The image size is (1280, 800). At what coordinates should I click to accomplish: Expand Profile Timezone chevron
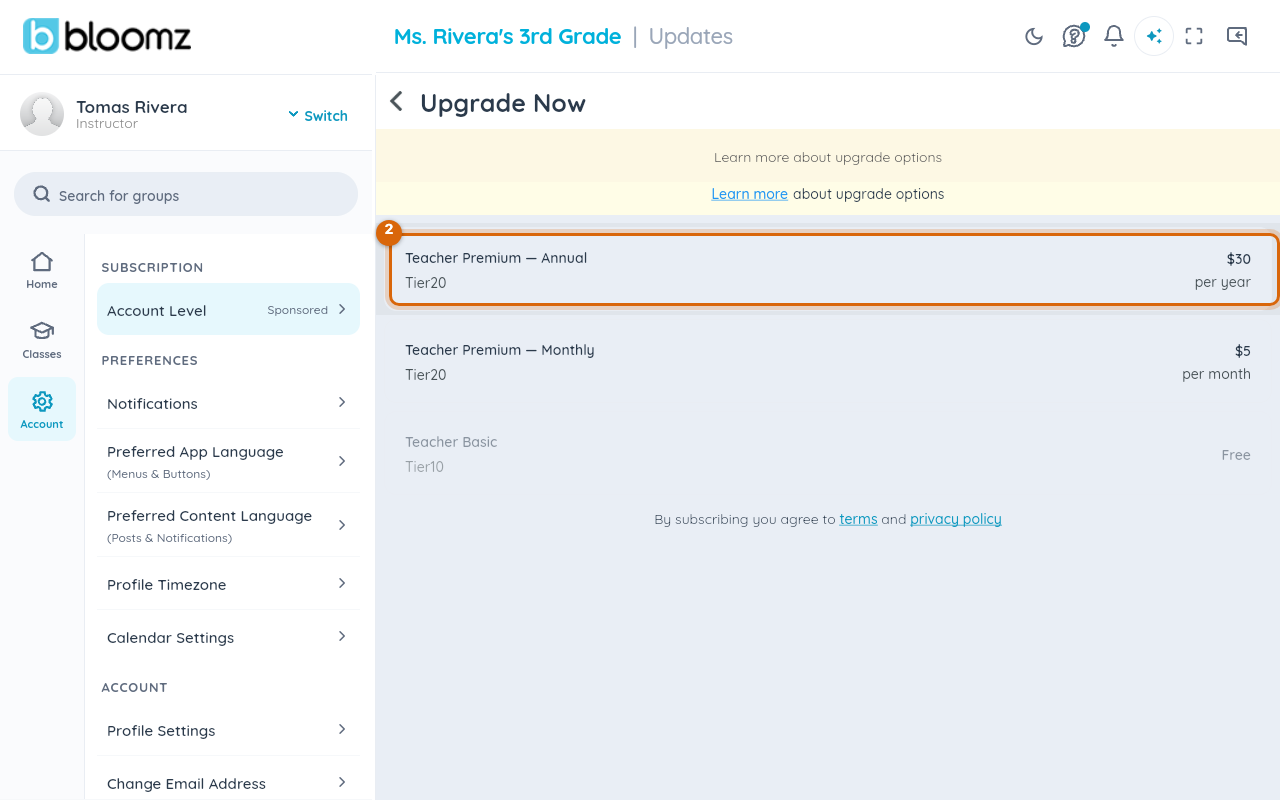point(342,583)
